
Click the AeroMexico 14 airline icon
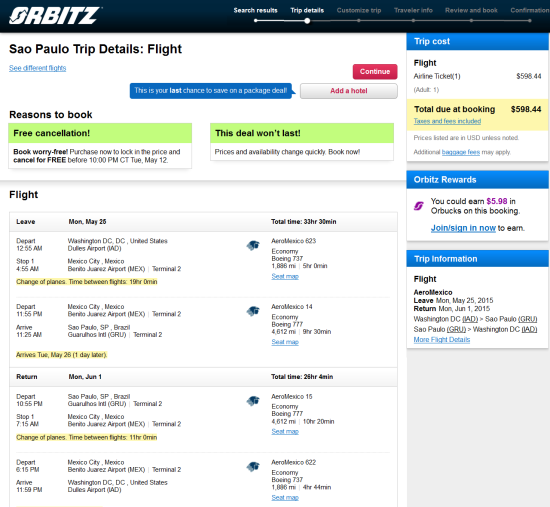coord(253,311)
